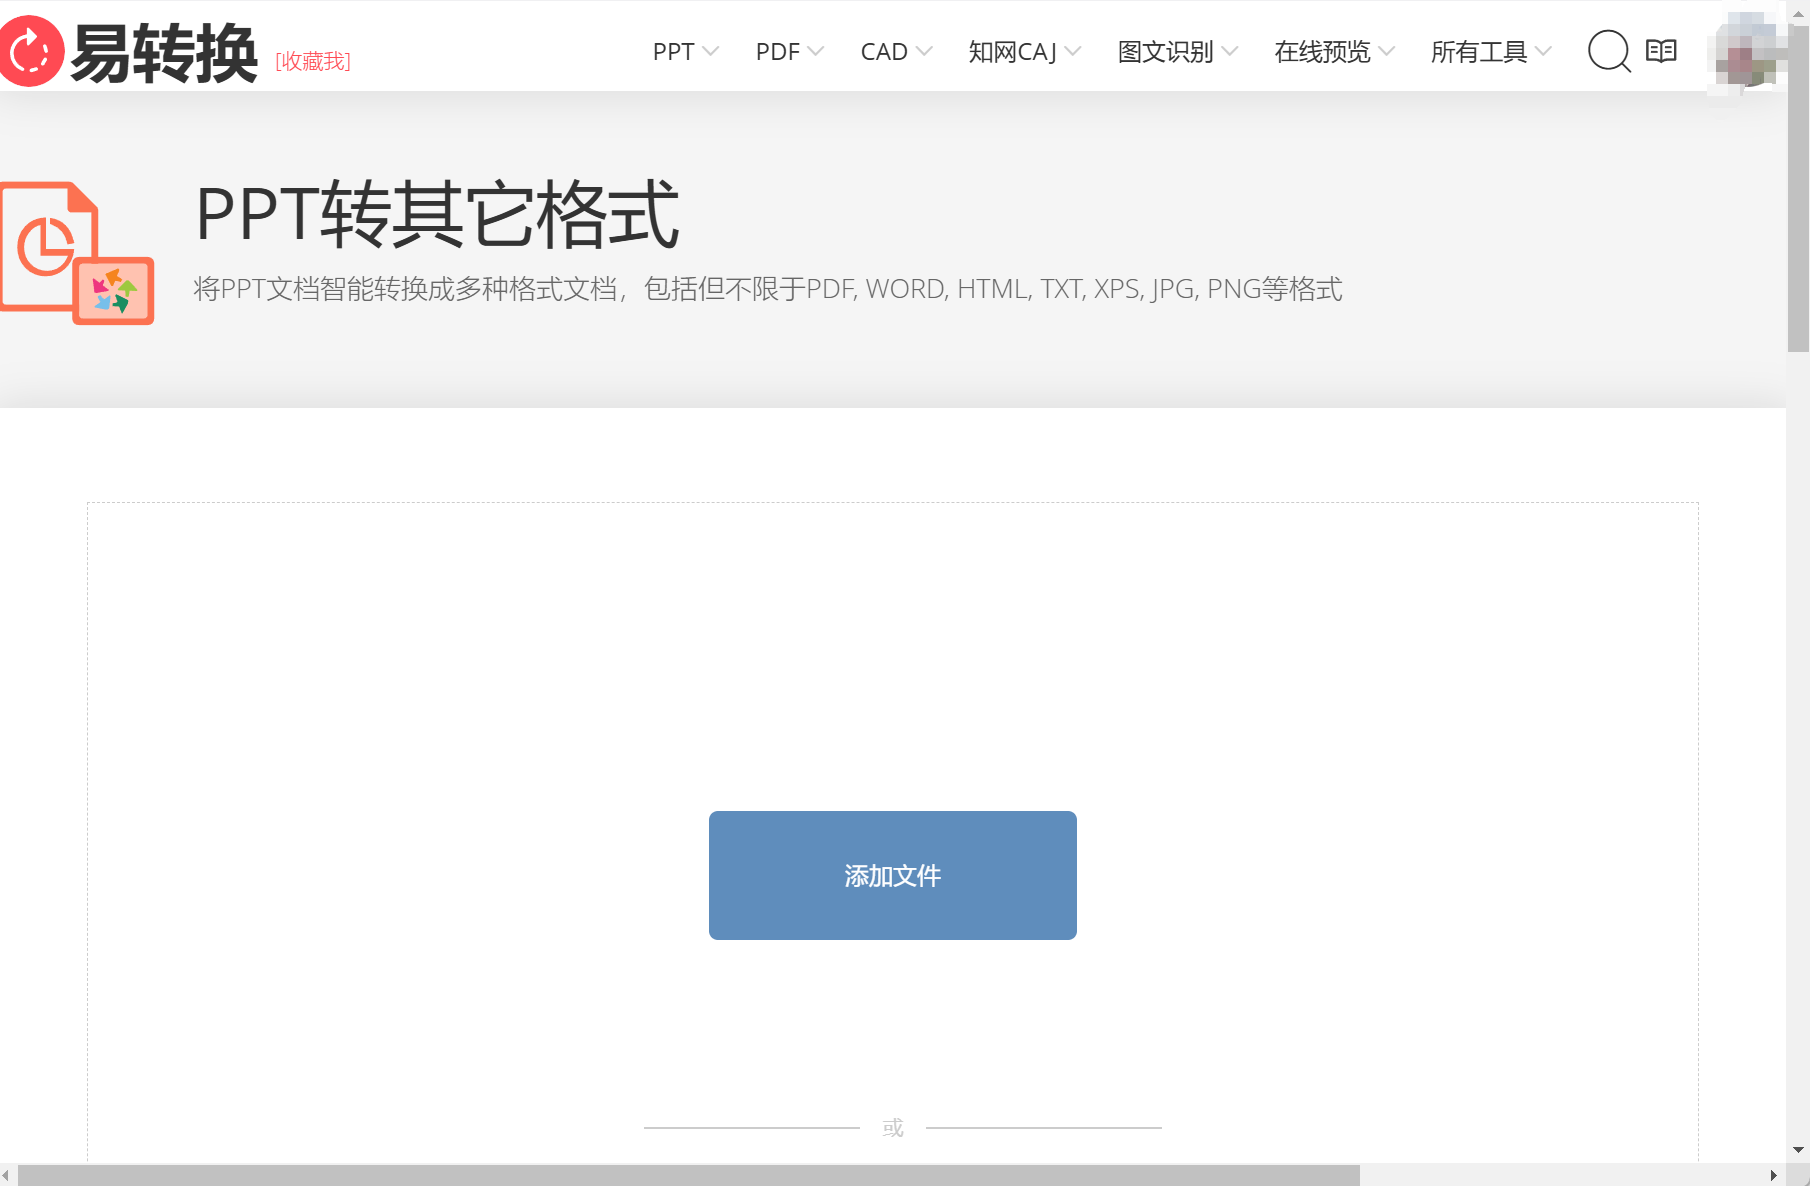Viewport: 1810px width, 1186px height.
Task: Expand the chevron next to 在线预览
Action: pyautogui.click(x=1386, y=51)
